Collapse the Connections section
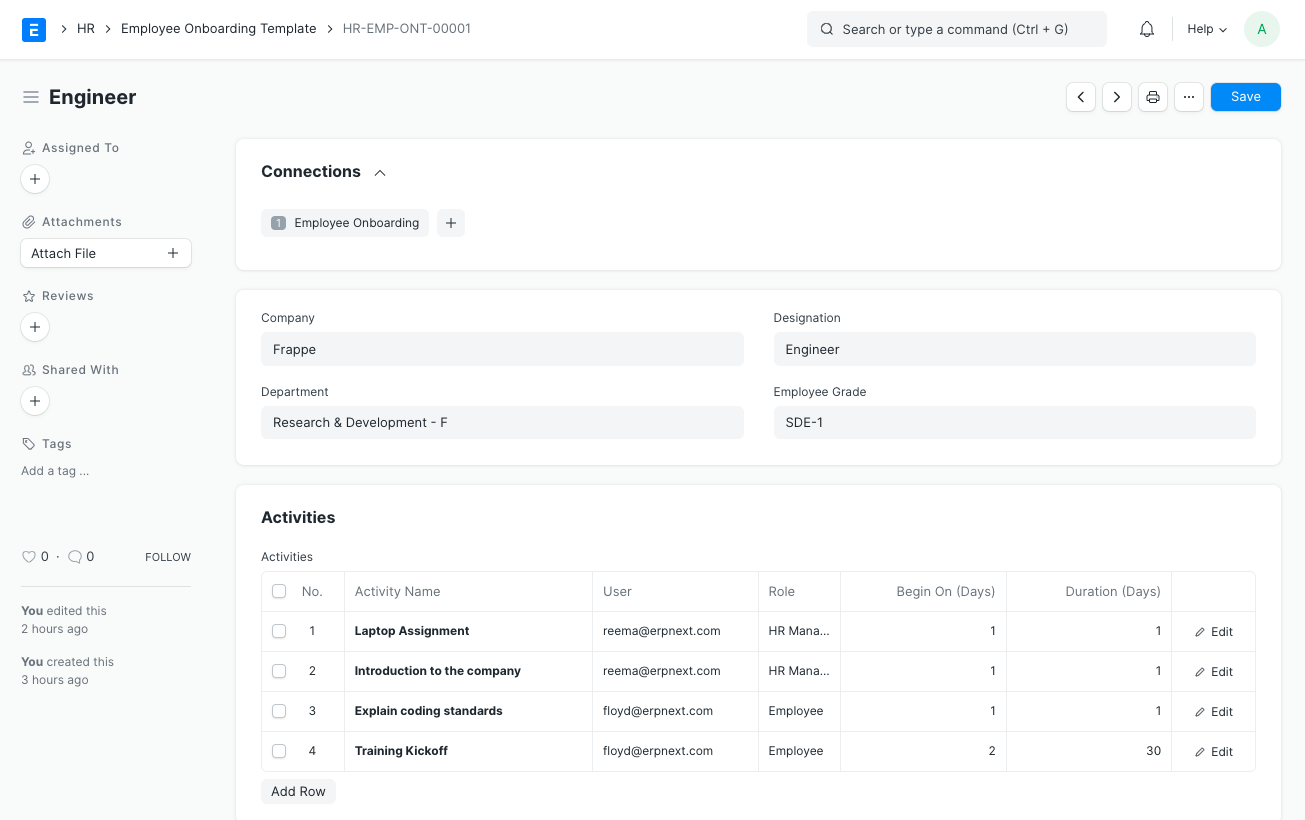Image resolution: width=1305 pixels, height=820 pixels. [379, 172]
